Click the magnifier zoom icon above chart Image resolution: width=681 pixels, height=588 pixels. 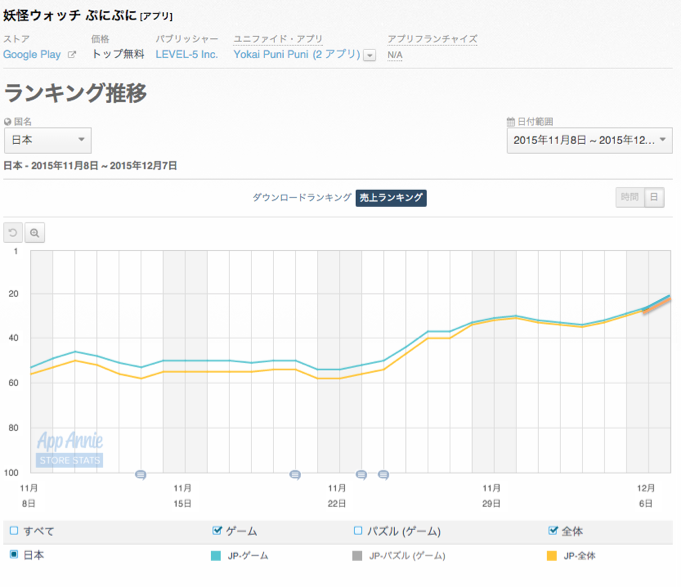(35, 233)
